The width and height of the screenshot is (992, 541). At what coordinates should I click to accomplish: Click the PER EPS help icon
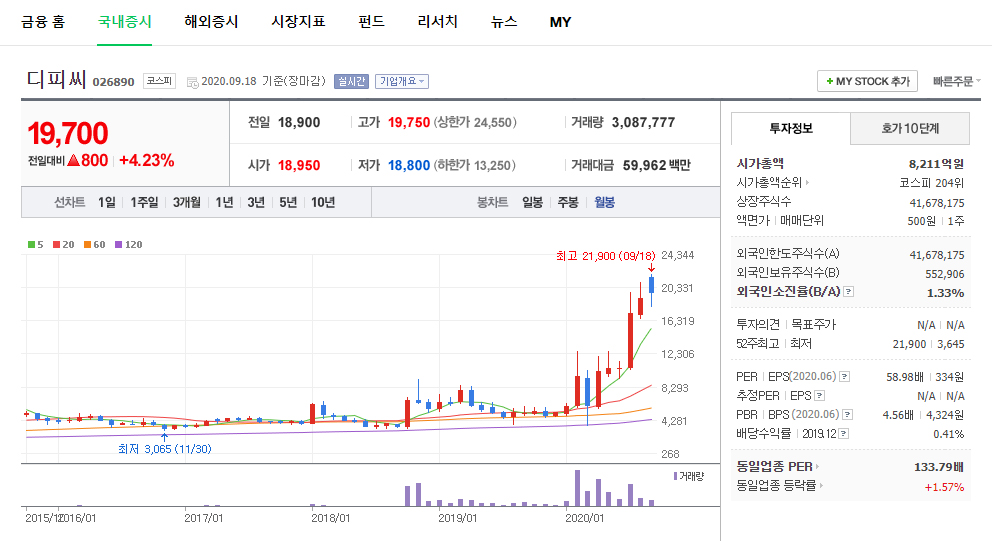(x=845, y=376)
